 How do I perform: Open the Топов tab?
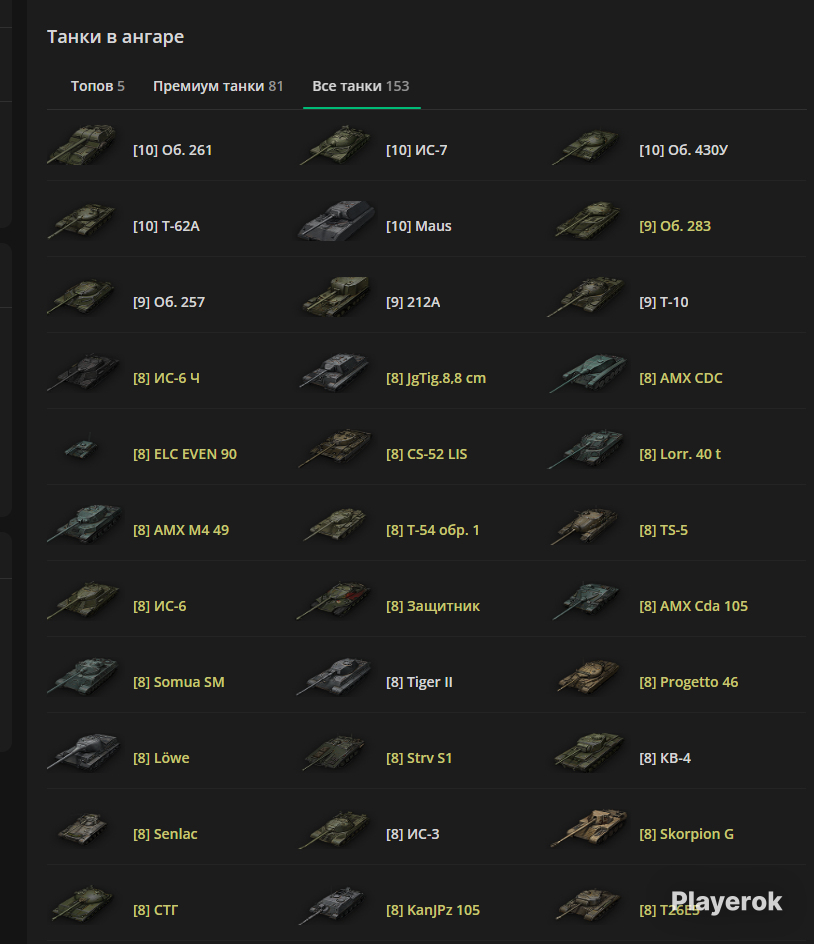click(98, 86)
